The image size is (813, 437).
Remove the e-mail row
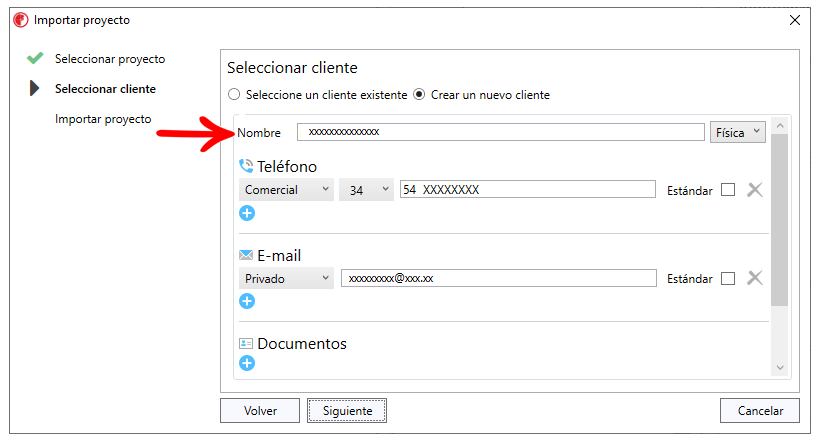click(755, 278)
